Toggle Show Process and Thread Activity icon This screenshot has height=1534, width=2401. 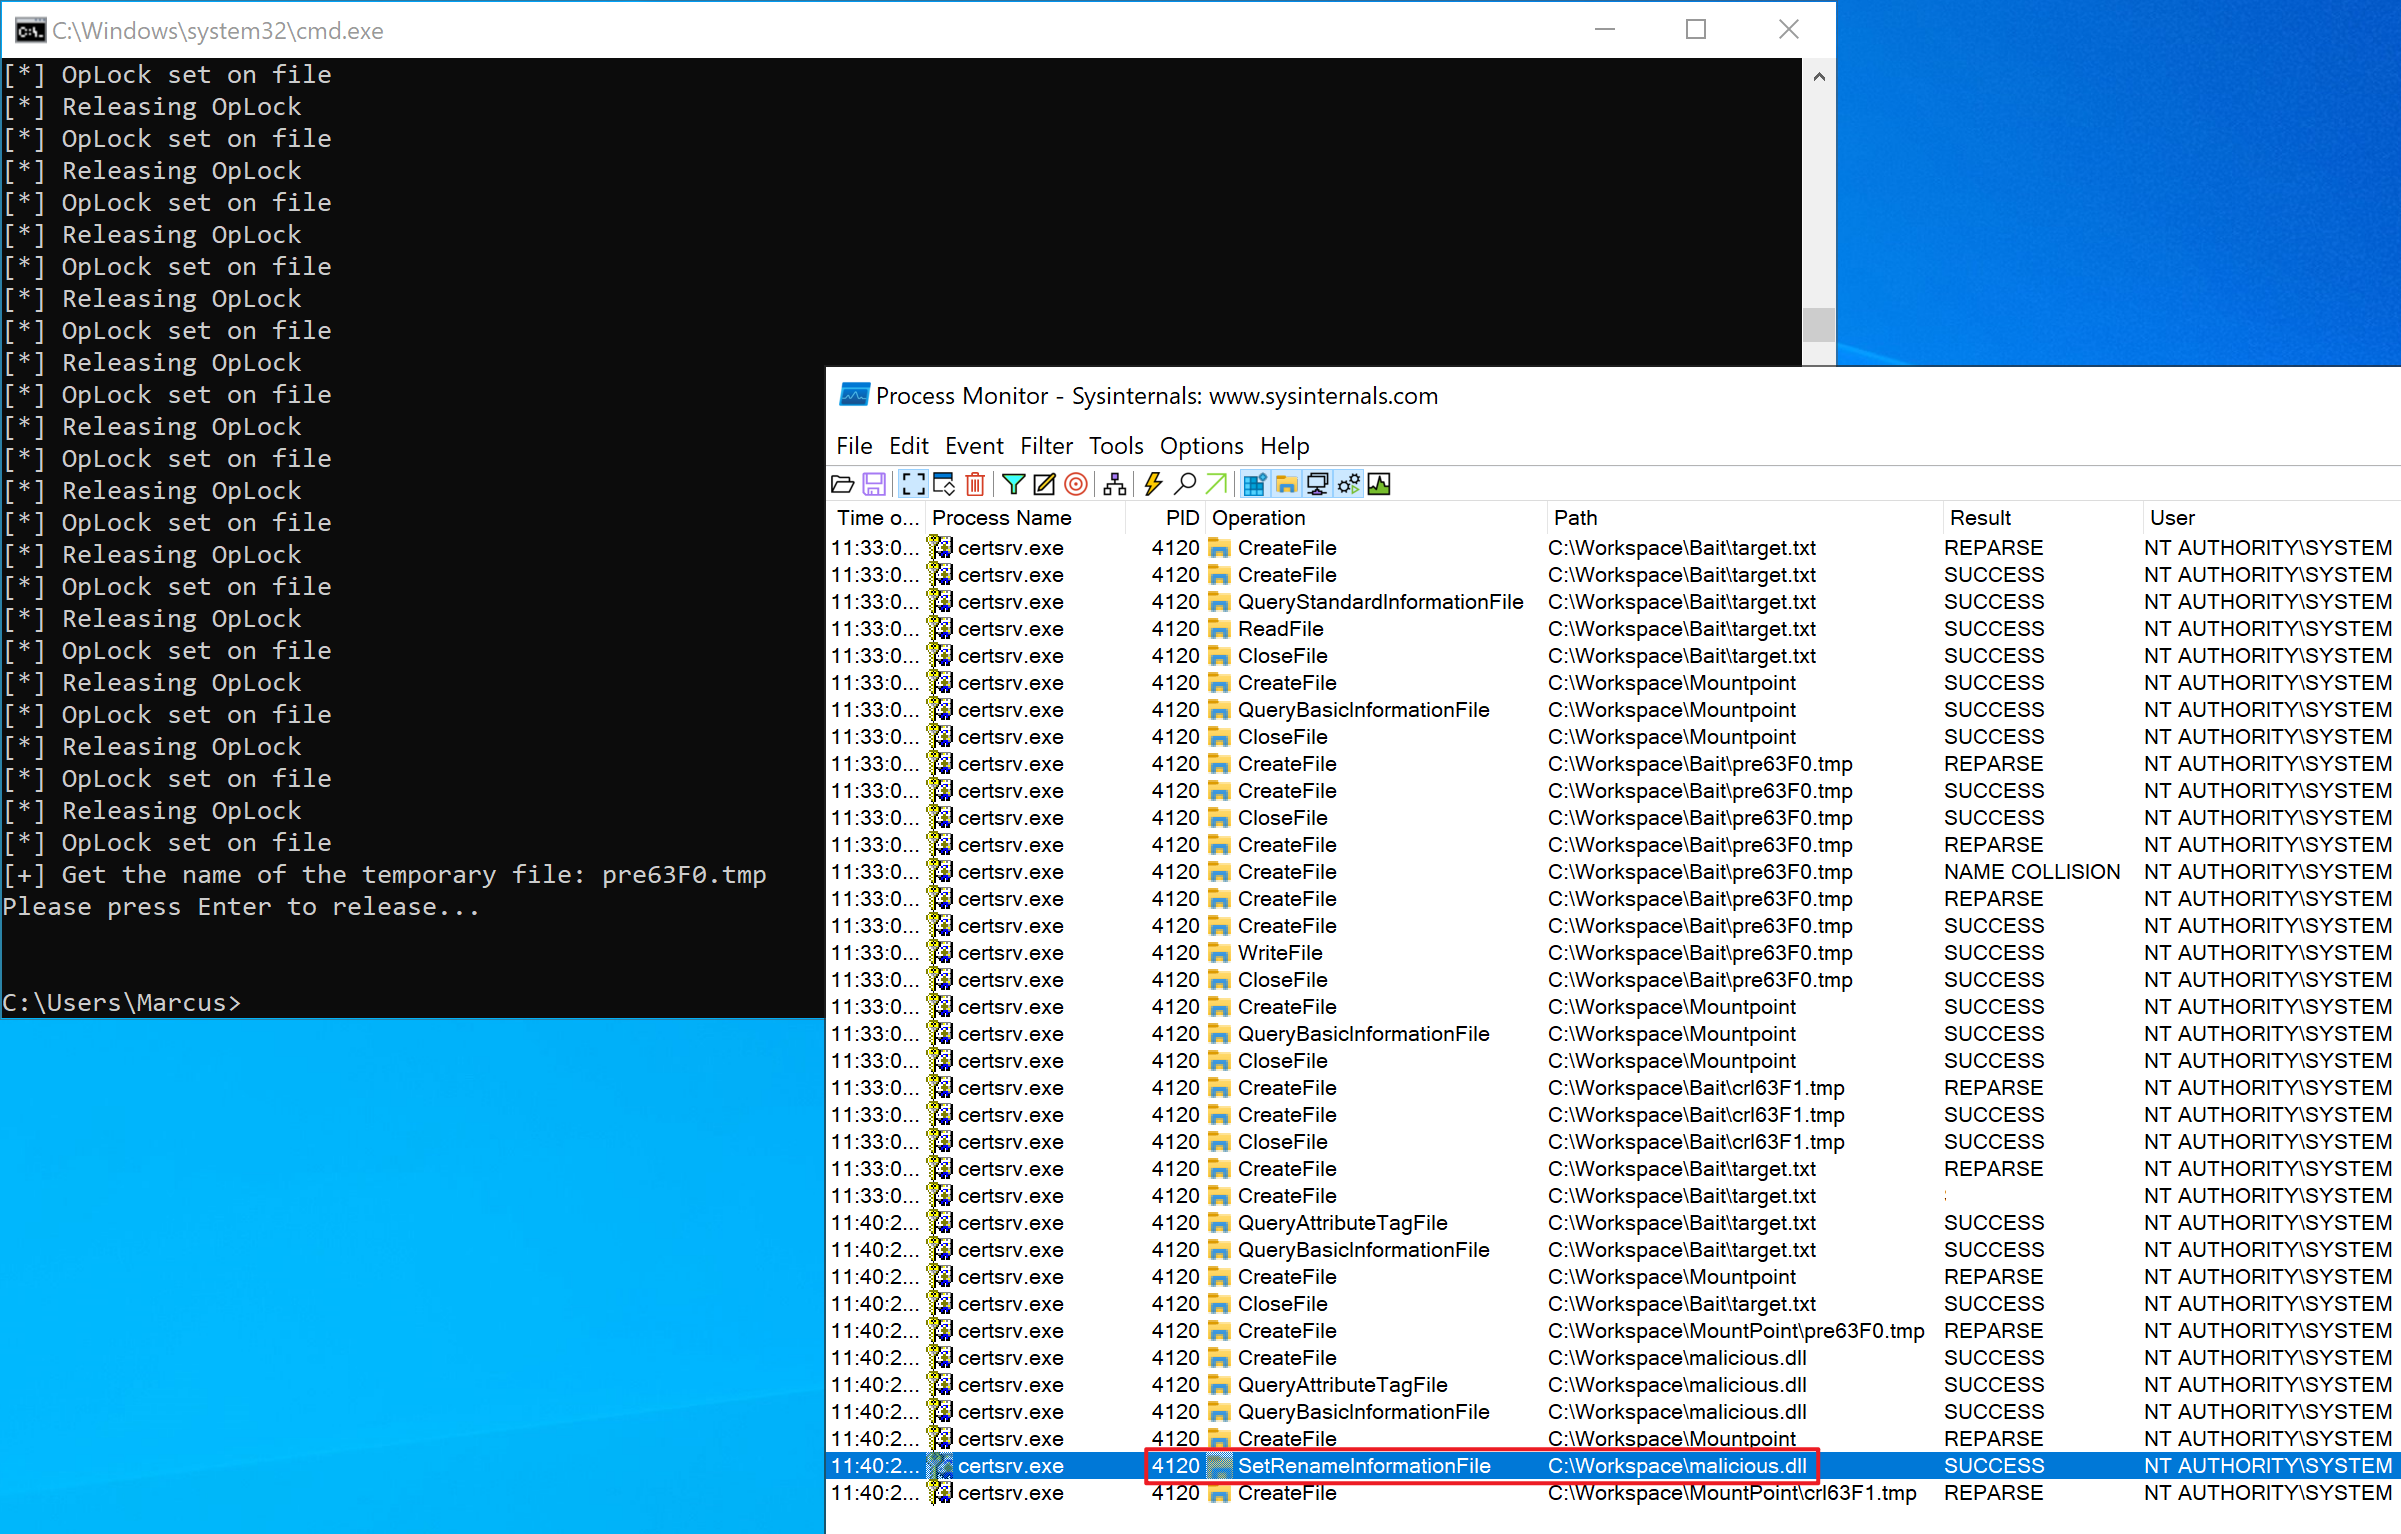(x=1348, y=485)
